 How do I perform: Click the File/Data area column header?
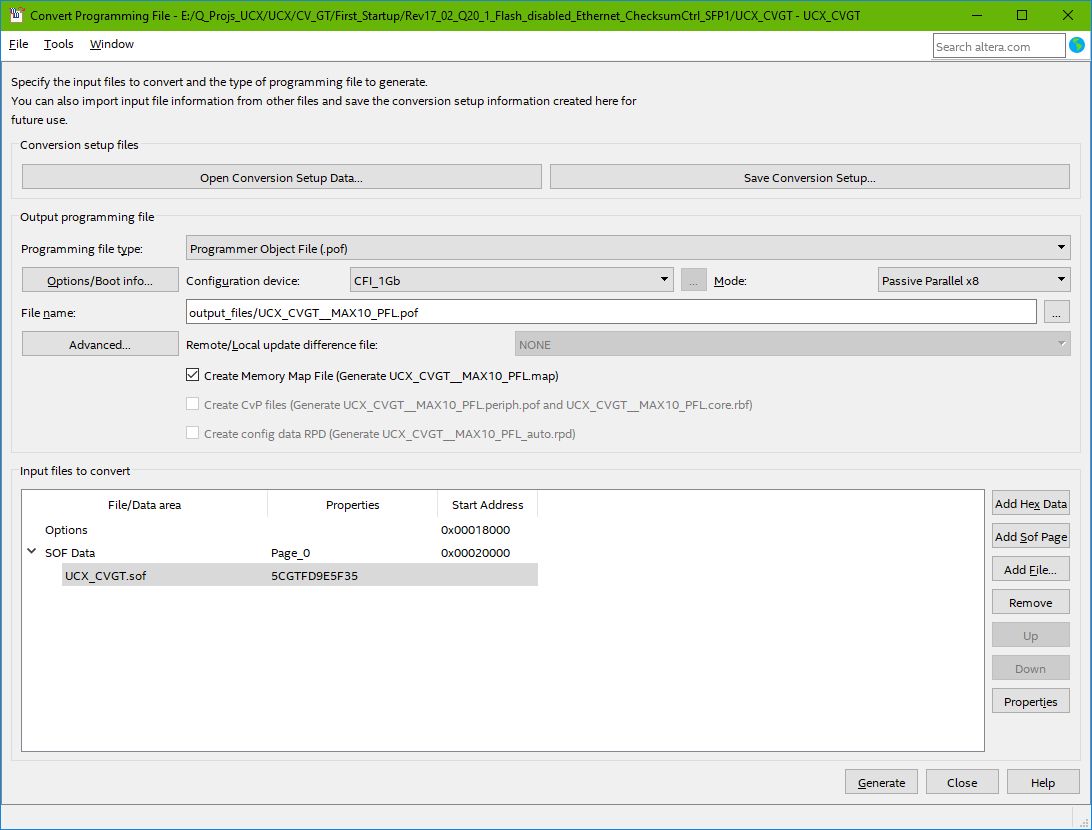point(144,505)
